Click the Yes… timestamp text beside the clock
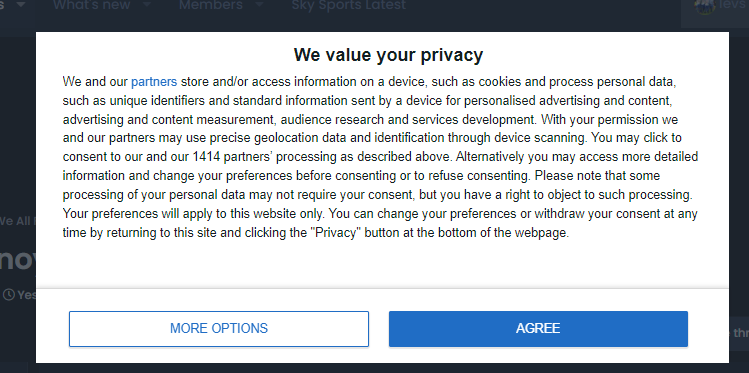 click(x=27, y=295)
